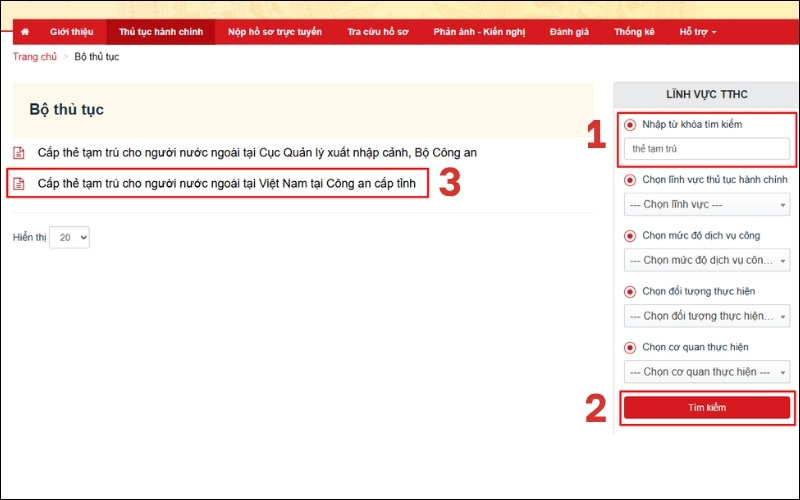Screen dimensions: 800x500
Task: Focus the keyword search field containing 'thẻ tạm trú'
Action: tap(707, 150)
